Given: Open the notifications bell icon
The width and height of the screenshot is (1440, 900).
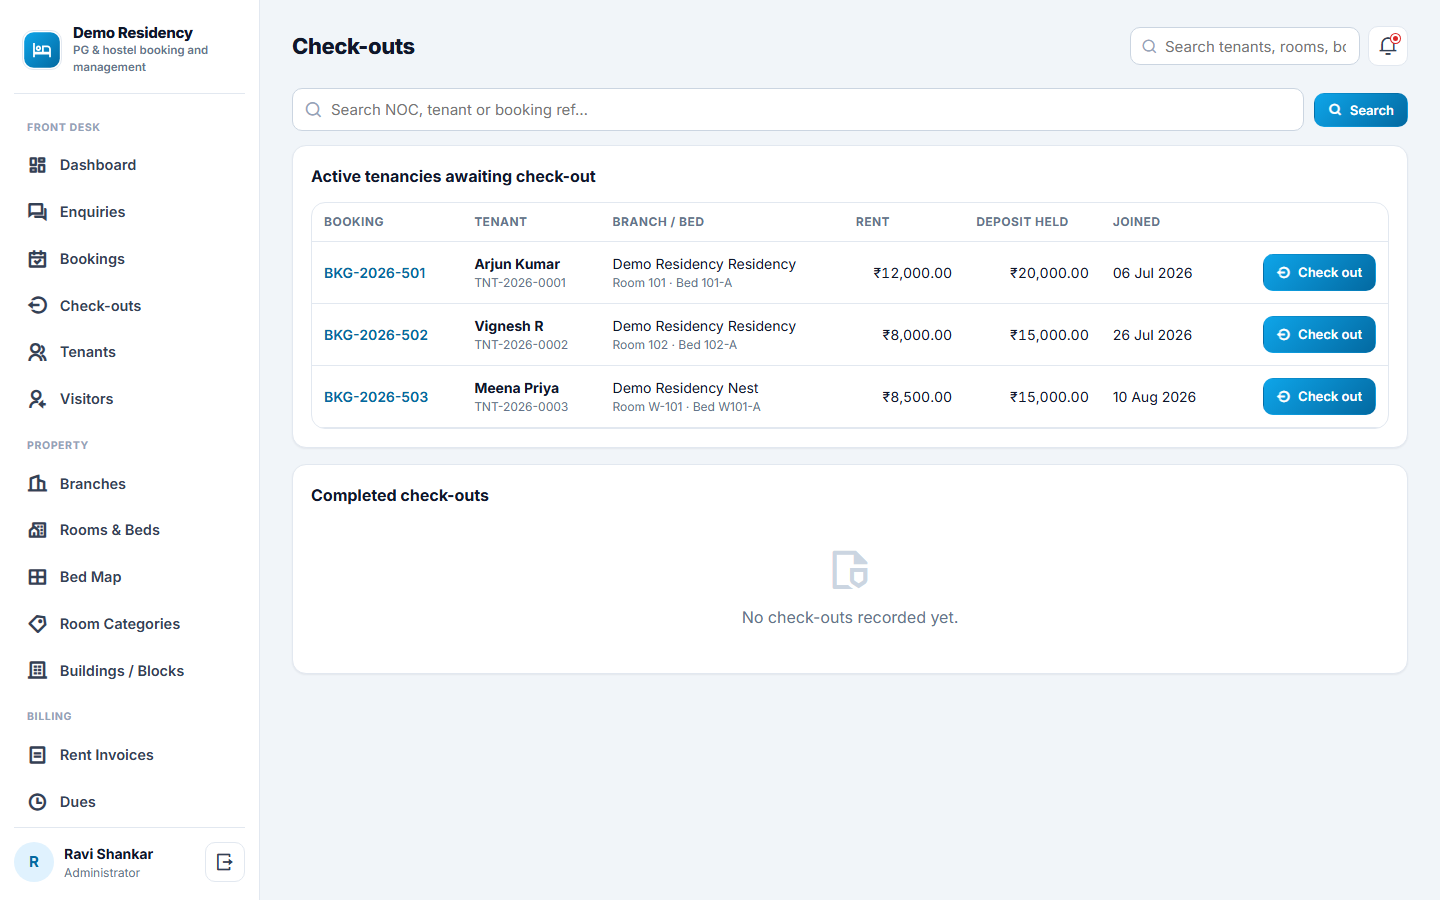Looking at the screenshot, I should point(1388,46).
